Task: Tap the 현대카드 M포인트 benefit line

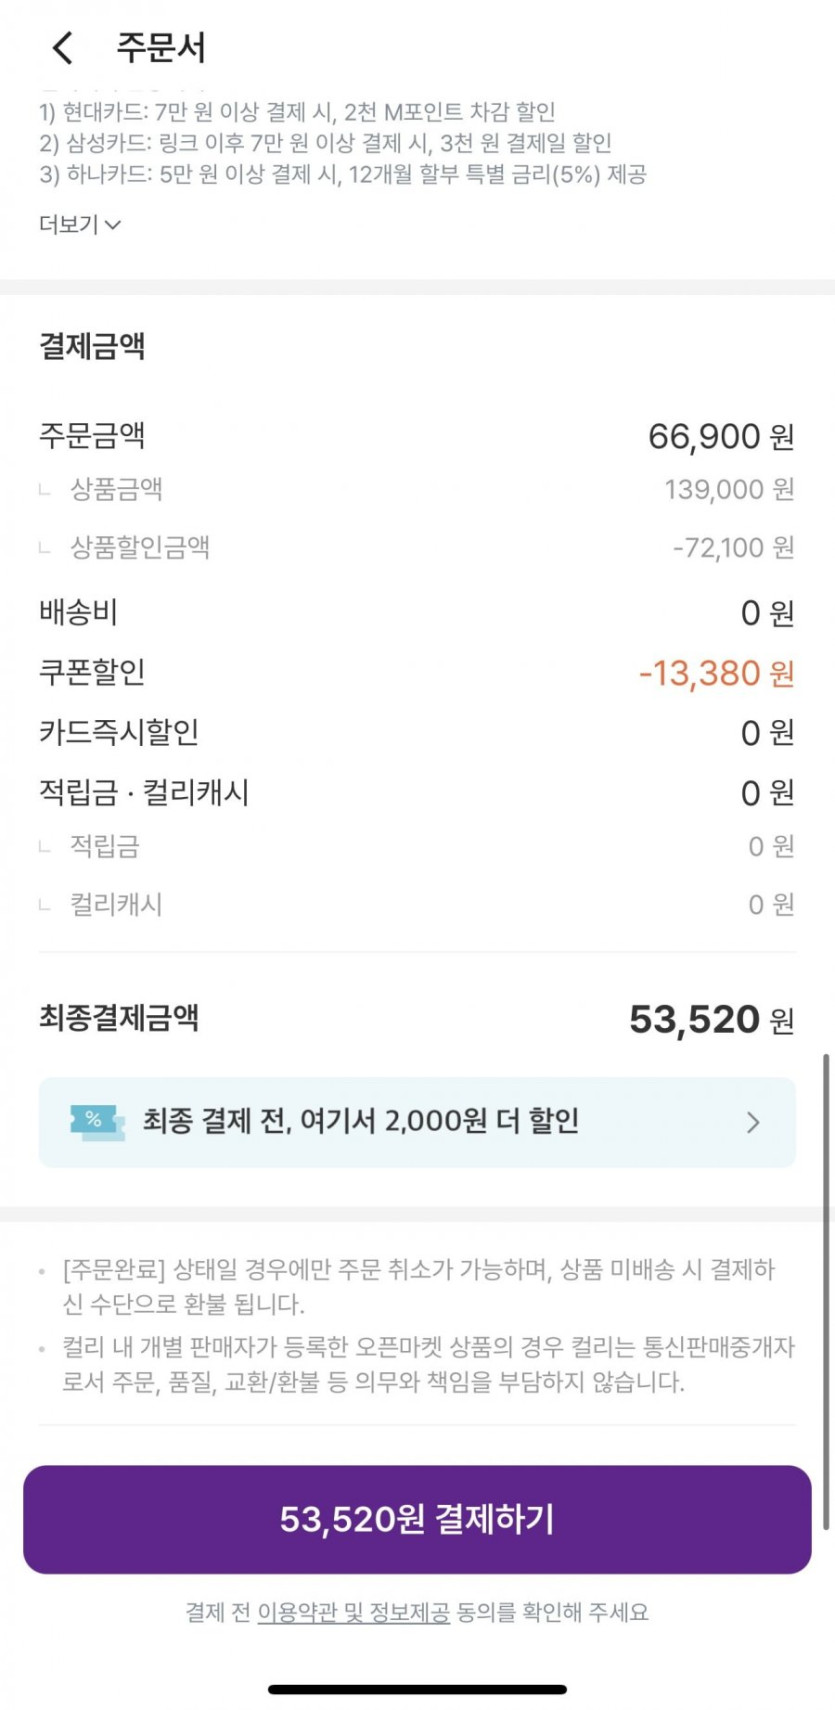Action: coord(297,111)
